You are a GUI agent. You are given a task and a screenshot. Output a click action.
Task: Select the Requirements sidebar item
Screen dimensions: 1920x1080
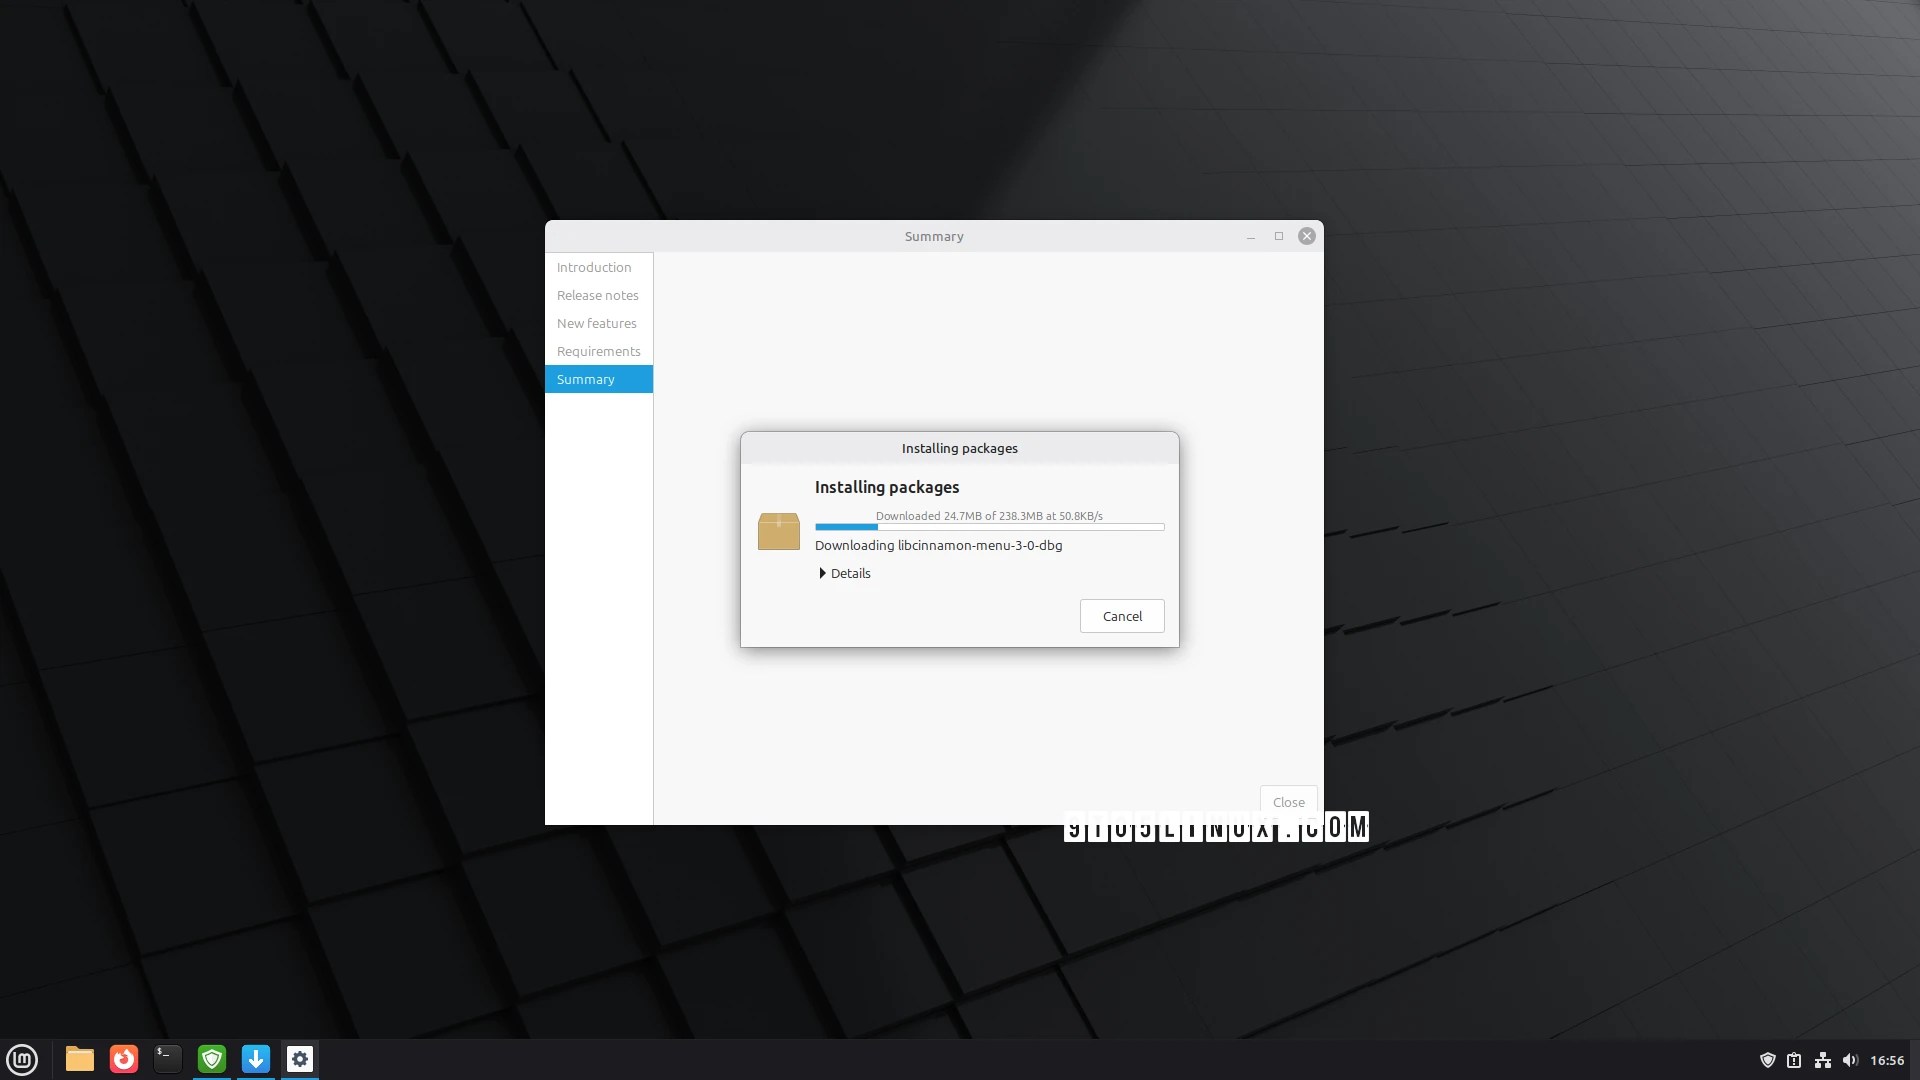(598, 351)
